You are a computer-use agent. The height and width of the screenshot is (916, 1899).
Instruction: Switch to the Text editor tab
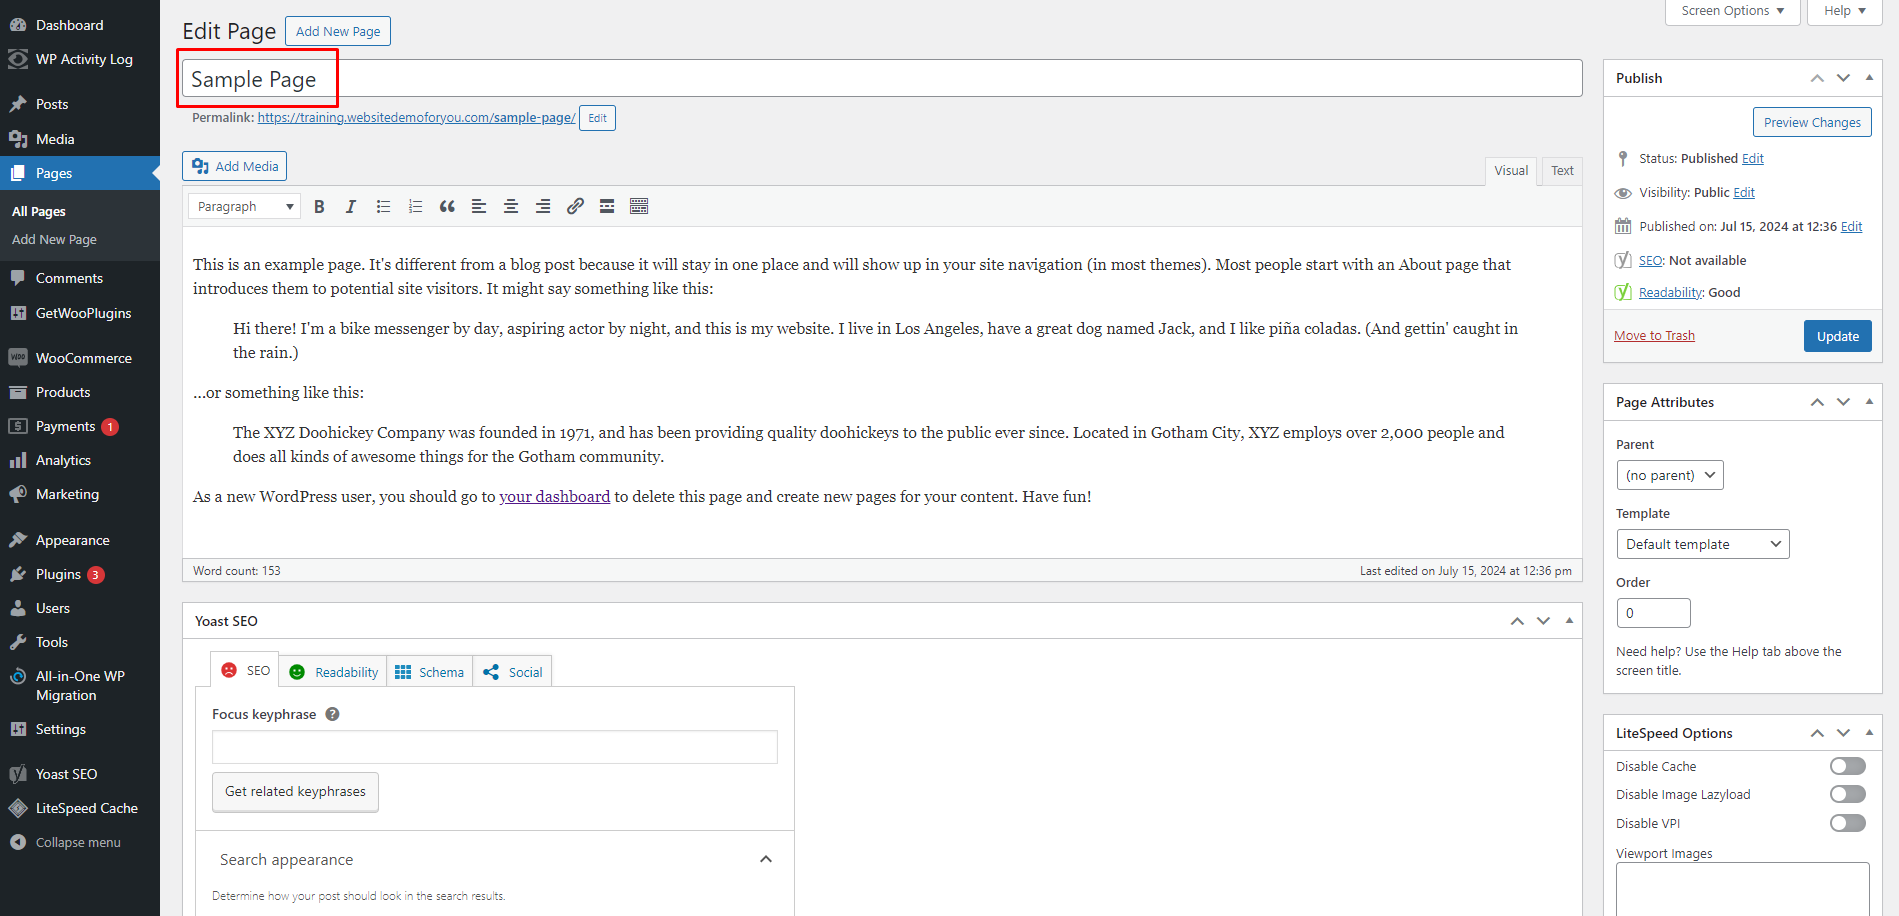click(x=1562, y=171)
